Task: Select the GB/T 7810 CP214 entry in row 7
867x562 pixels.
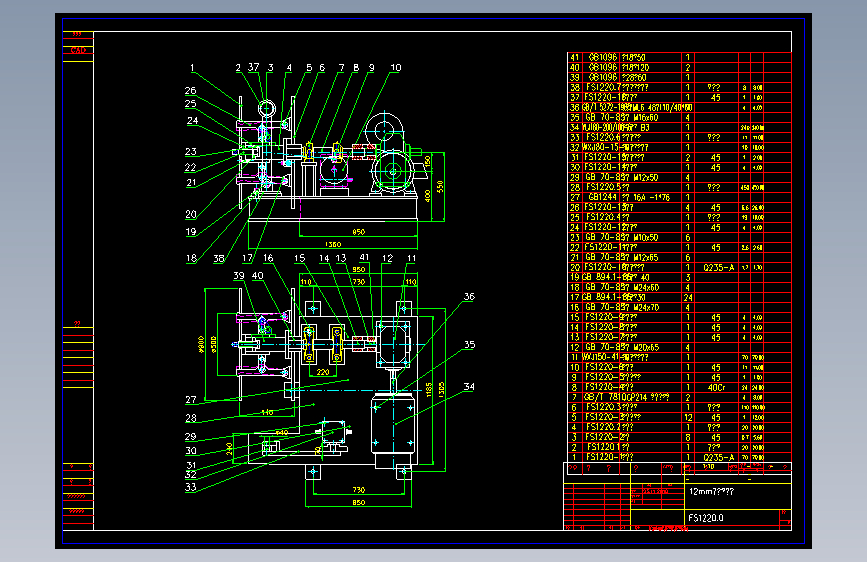Action: point(626,398)
